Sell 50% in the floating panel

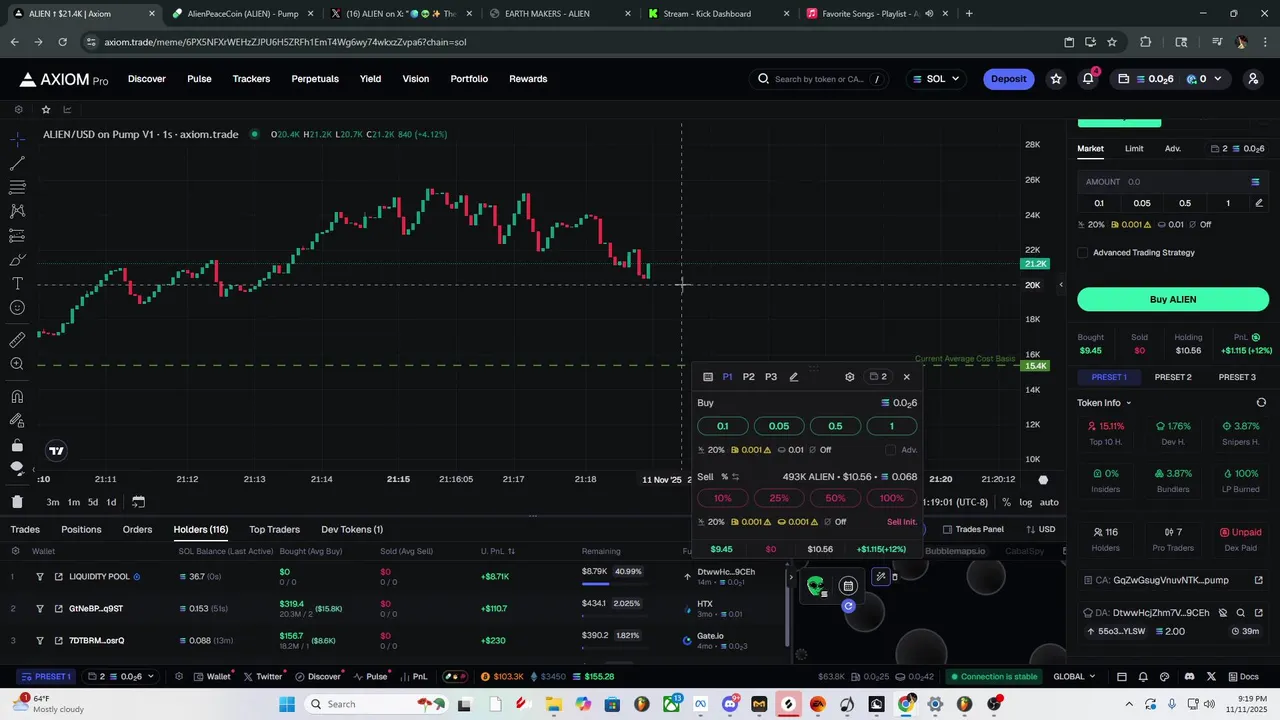pyautogui.click(x=835, y=498)
